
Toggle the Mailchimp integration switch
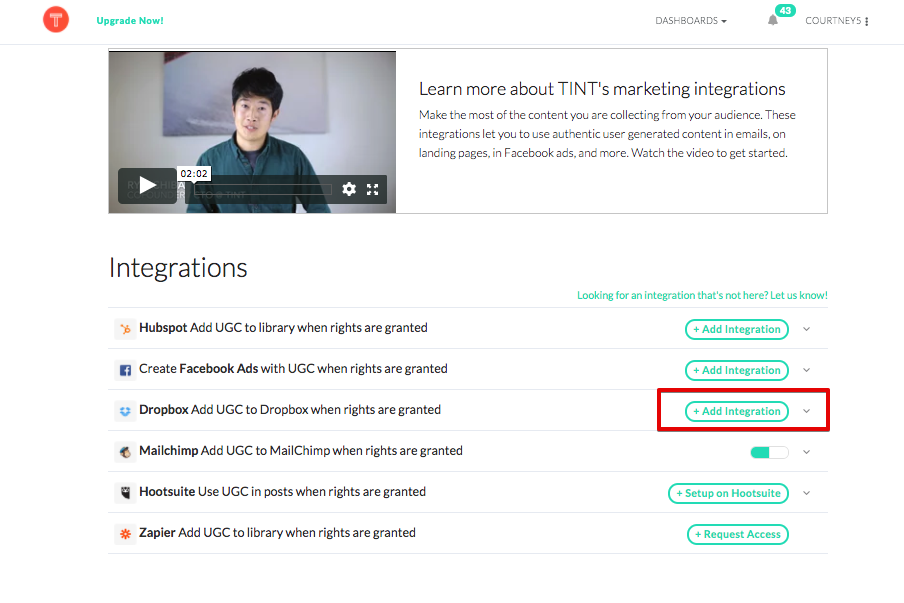click(769, 453)
